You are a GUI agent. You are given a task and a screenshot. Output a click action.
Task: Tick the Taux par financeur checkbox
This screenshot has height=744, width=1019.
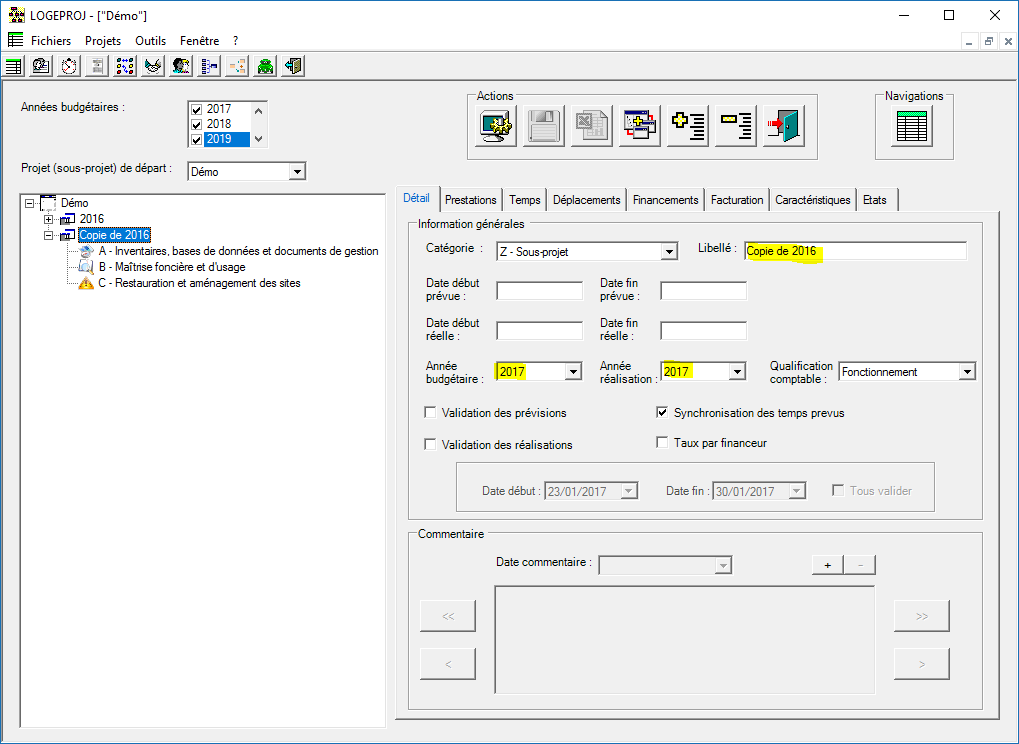coord(662,443)
